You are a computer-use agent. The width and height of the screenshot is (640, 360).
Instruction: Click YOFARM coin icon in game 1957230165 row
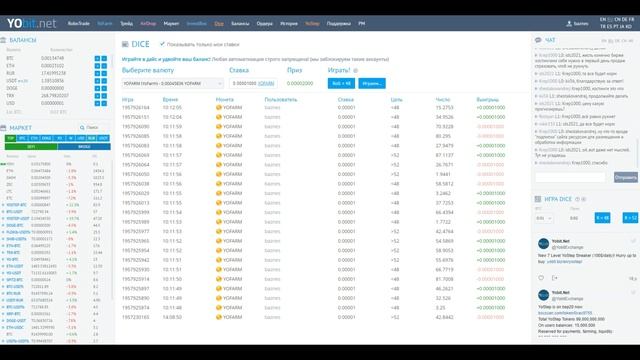click(x=219, y=317)
